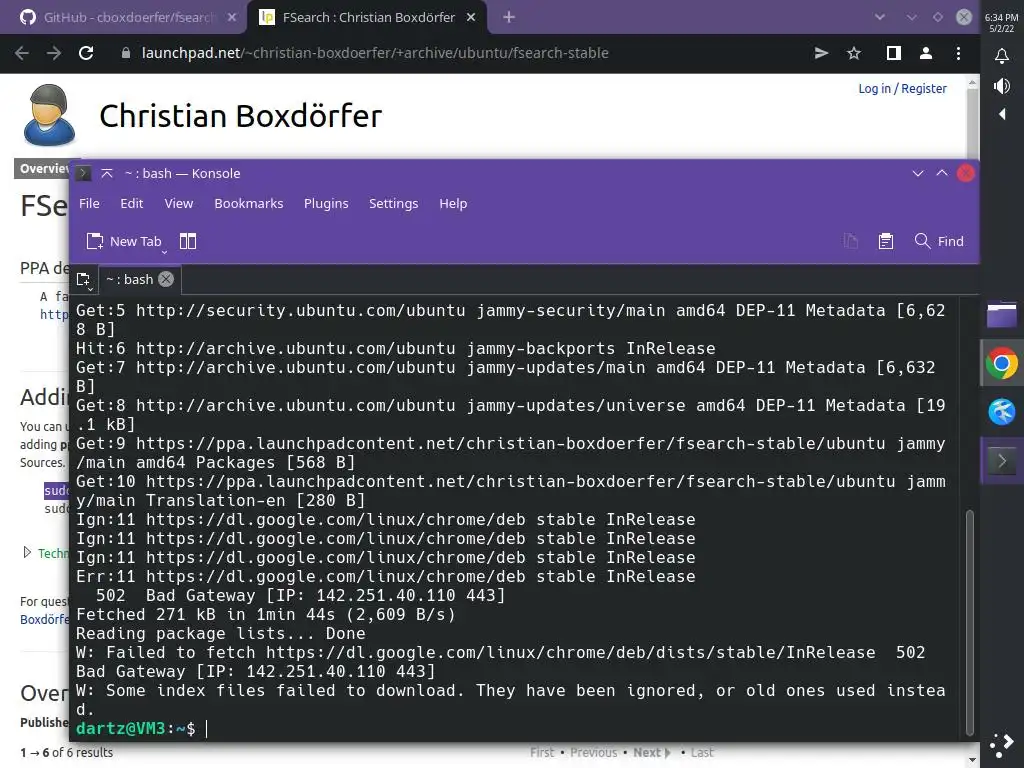Bookmark this page with star icon
The width and height of the screenshot is (1024, 768).
coord(854,53)
